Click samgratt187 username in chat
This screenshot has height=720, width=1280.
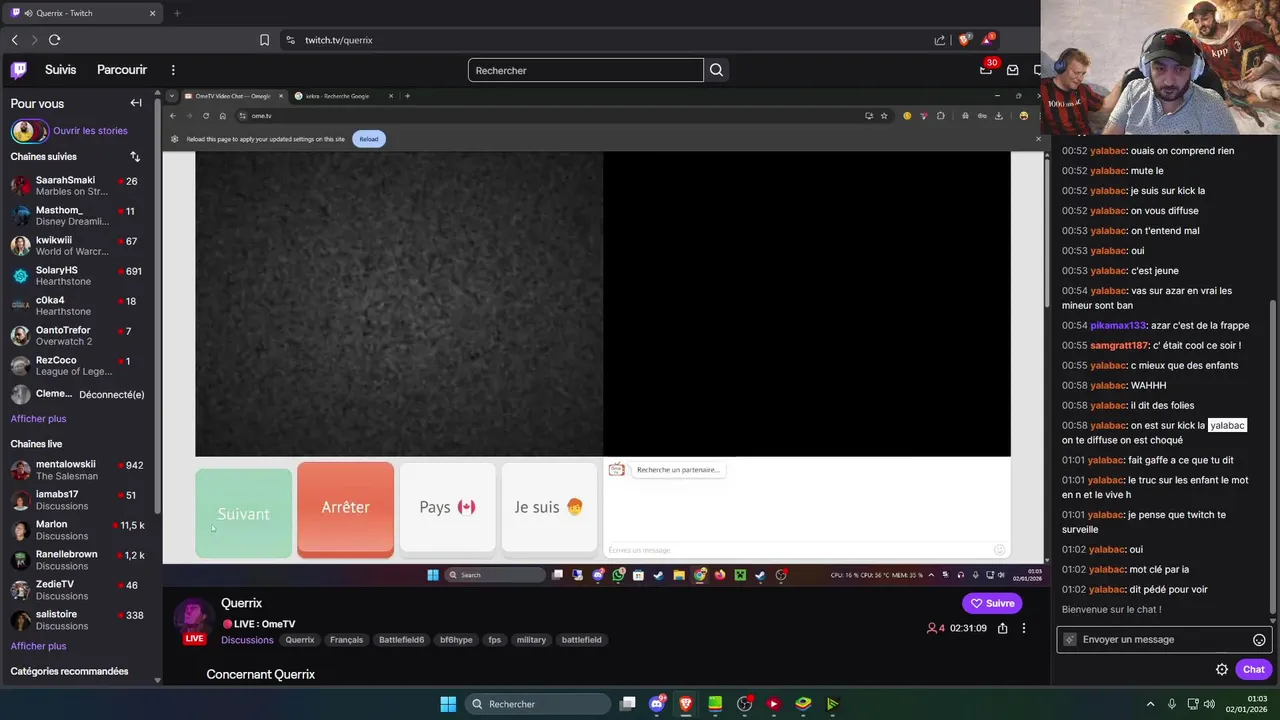(1120, 346)
